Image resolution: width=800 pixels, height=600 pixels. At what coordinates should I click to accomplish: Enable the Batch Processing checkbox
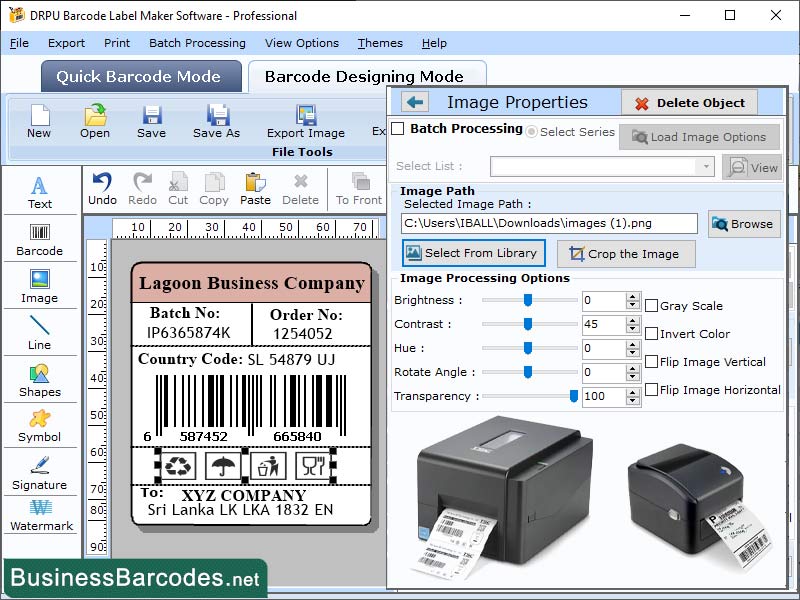399,130
